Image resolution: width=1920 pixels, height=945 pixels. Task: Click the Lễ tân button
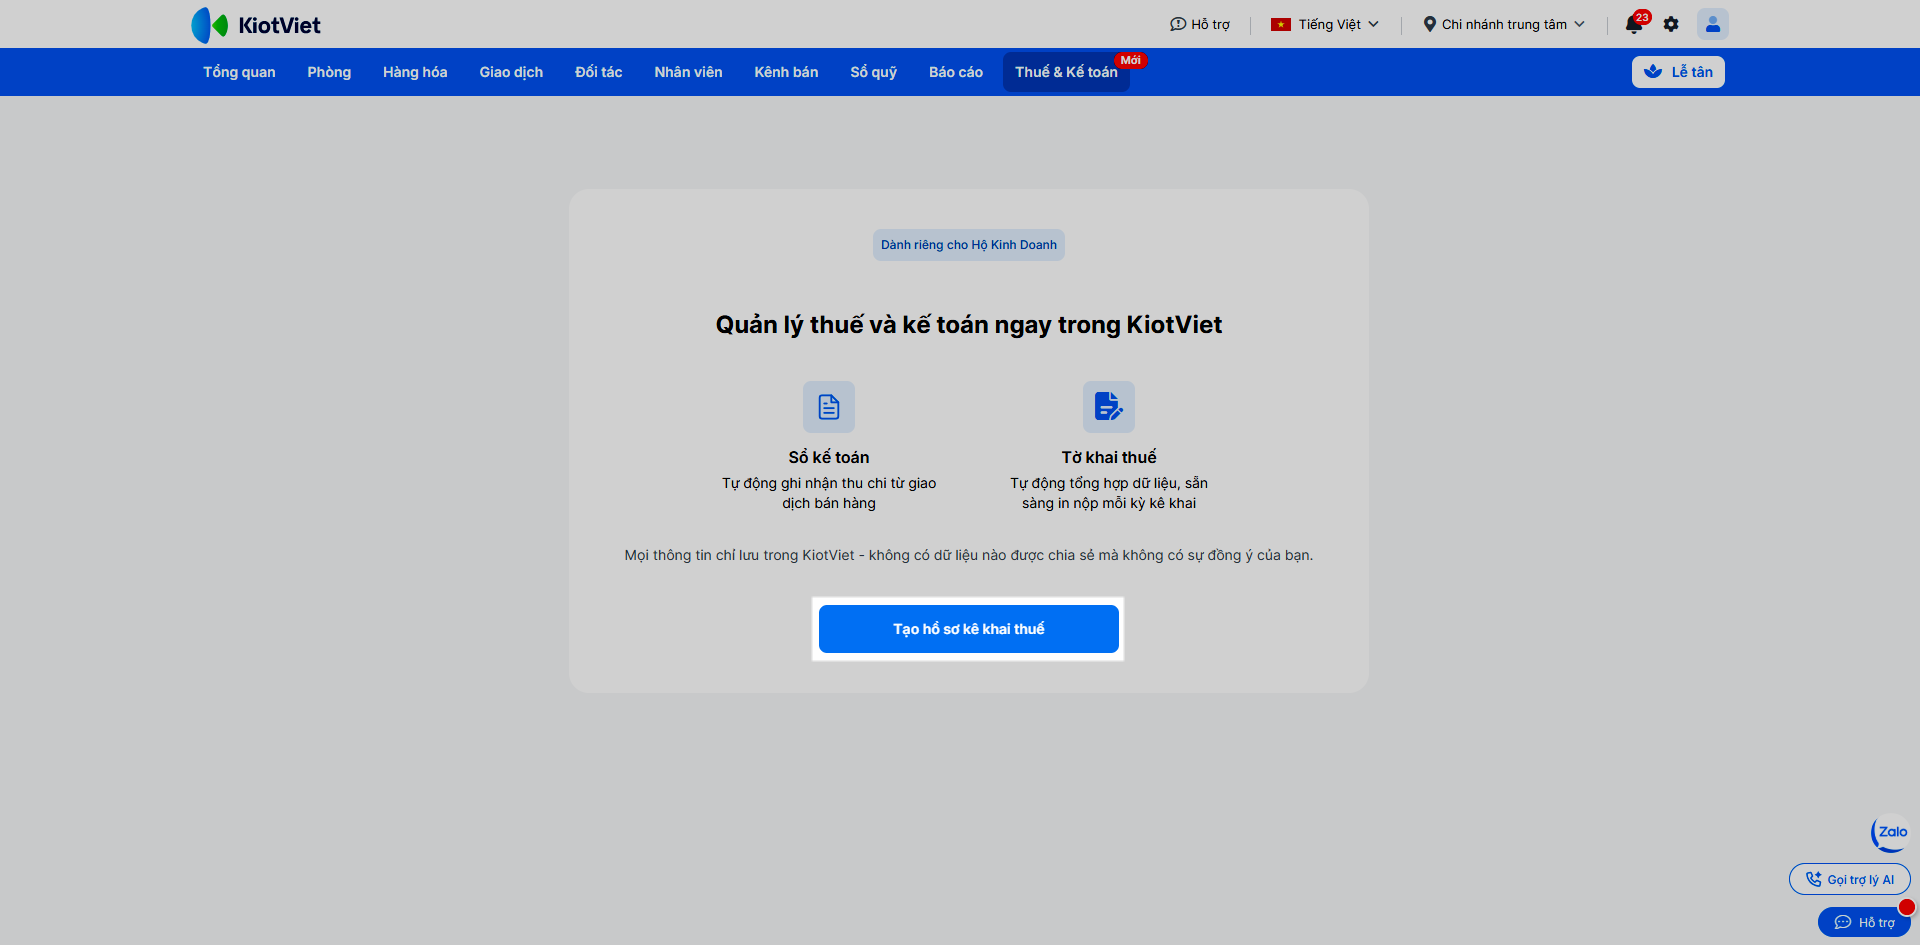pyautogui.click(x=1678, y=72)
